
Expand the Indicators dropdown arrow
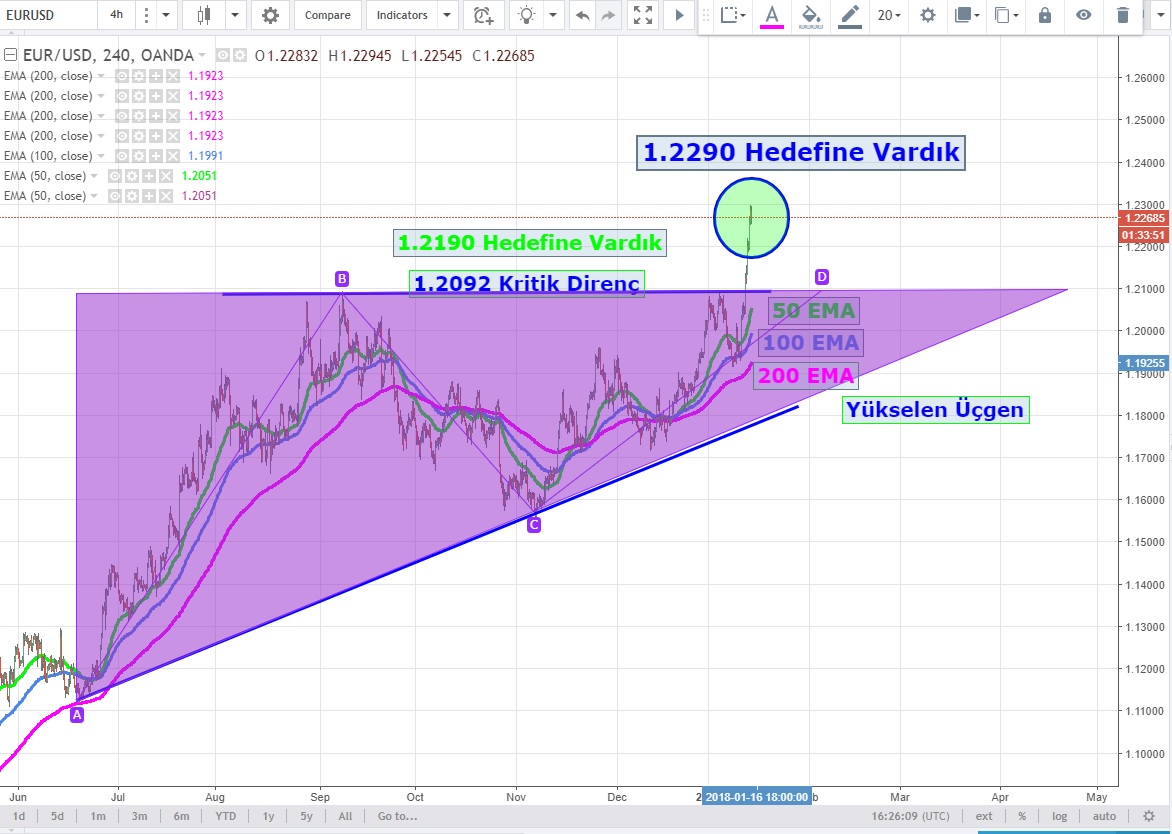pos(446,15)
